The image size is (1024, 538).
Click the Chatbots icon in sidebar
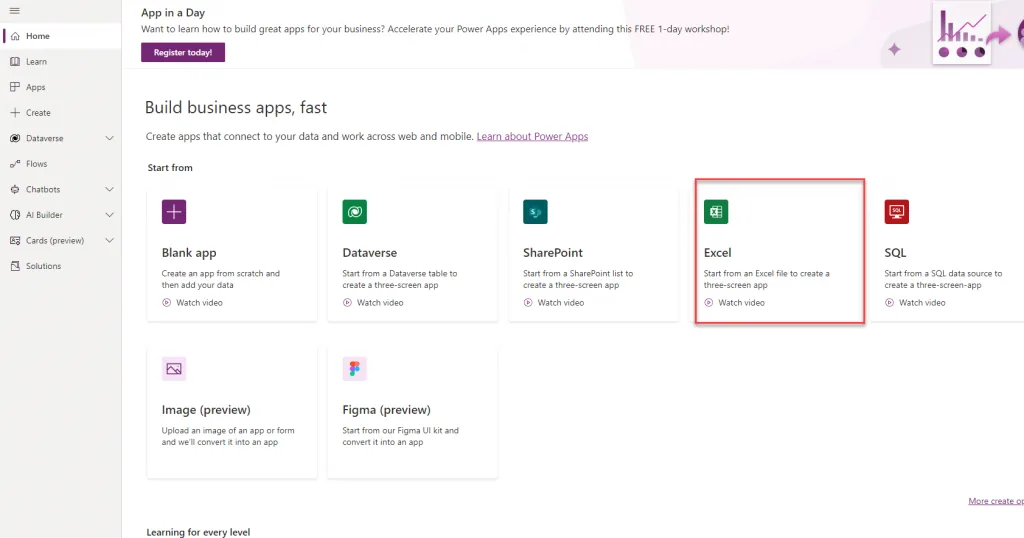(x=15, y=189)
